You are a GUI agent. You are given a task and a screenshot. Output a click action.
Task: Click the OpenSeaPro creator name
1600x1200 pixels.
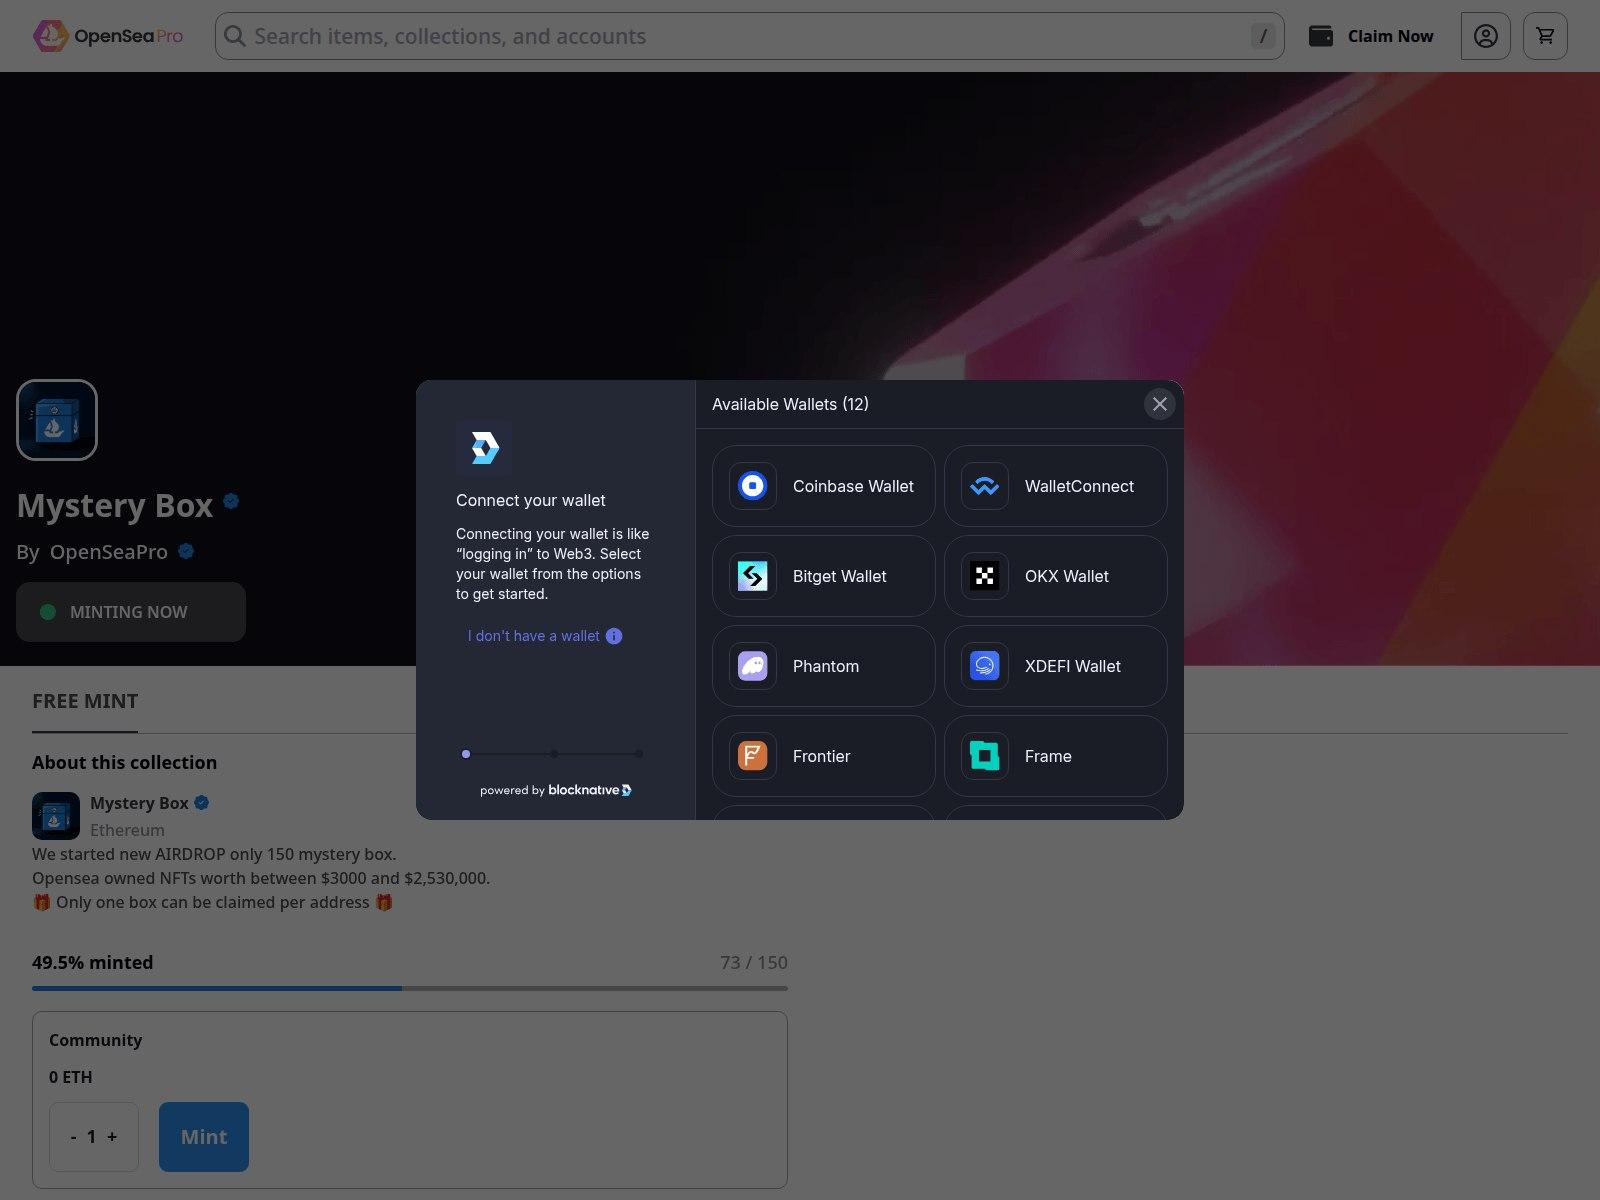109,552
